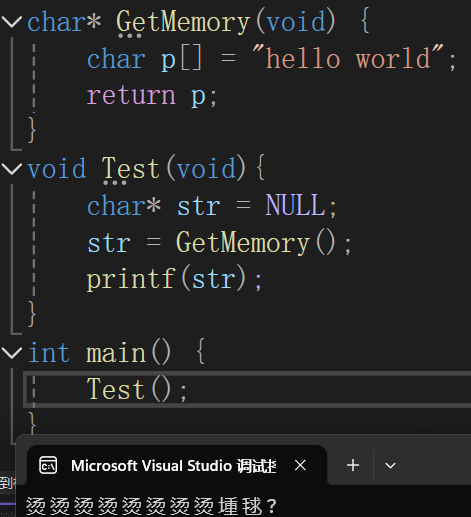Click the int keyword before main
Image resolution: width=471 pixels, height=517 pixels.
[x=49, y=353]
